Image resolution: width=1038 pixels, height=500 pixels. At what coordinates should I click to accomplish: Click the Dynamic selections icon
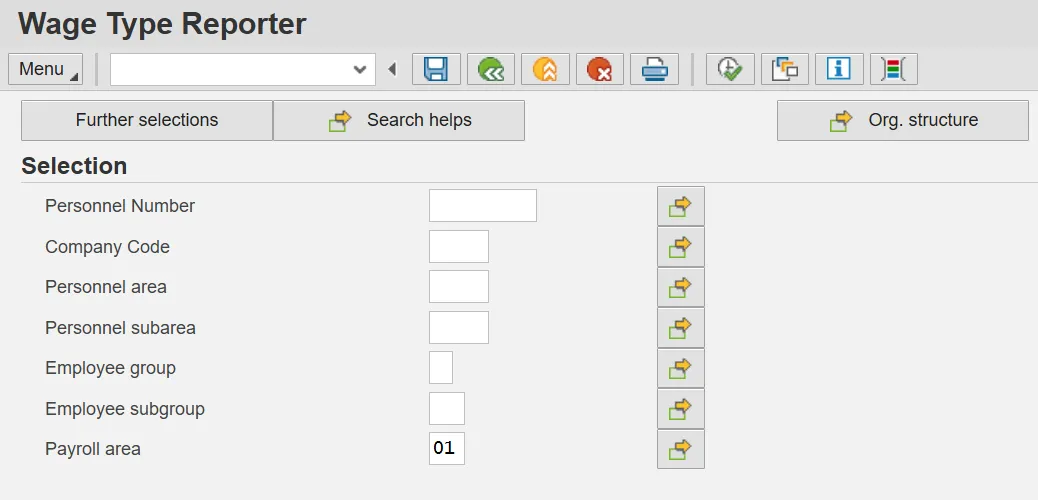[x=893, y=69]
